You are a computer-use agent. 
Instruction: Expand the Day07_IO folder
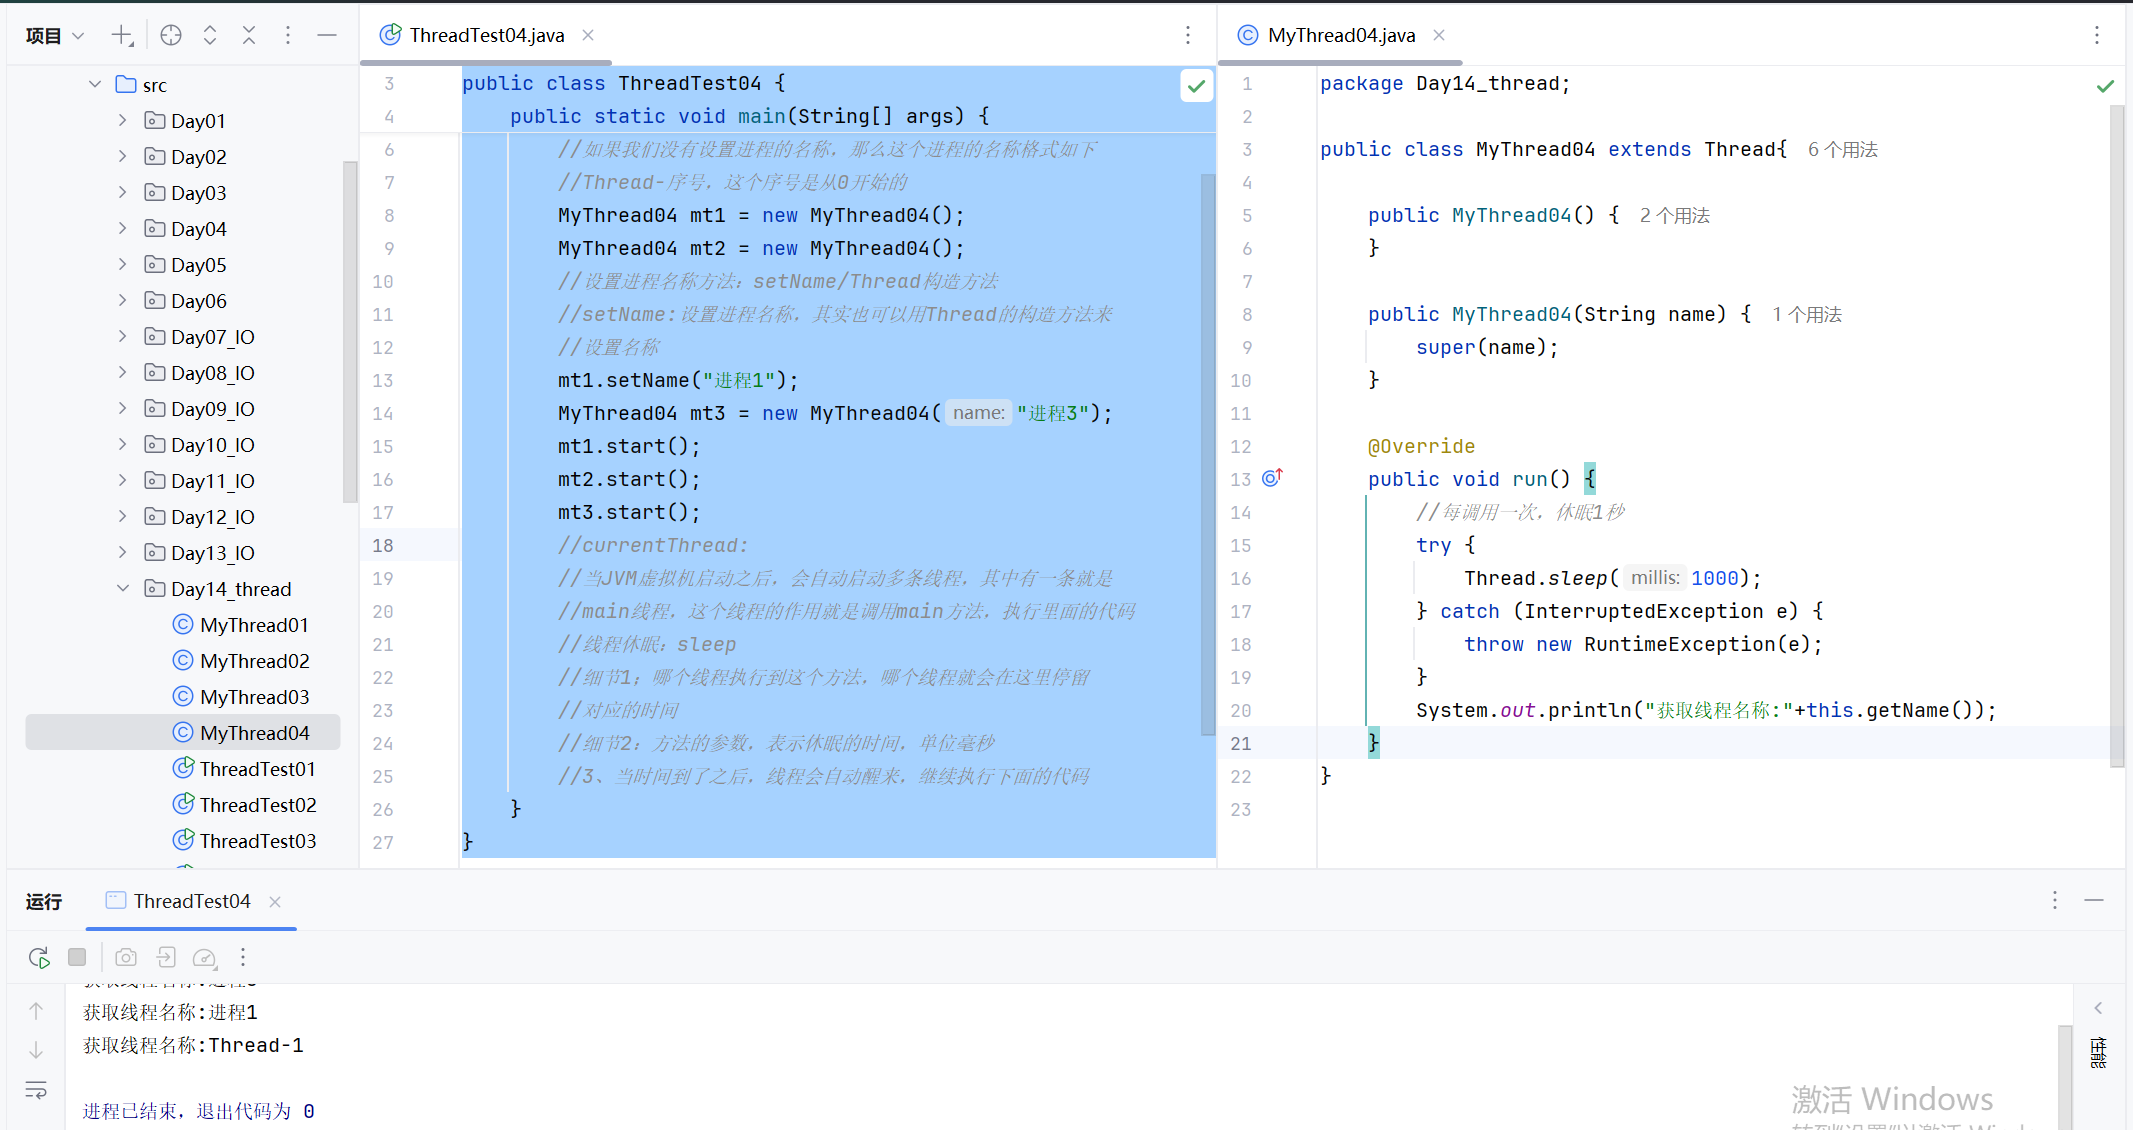click(122, 336)
